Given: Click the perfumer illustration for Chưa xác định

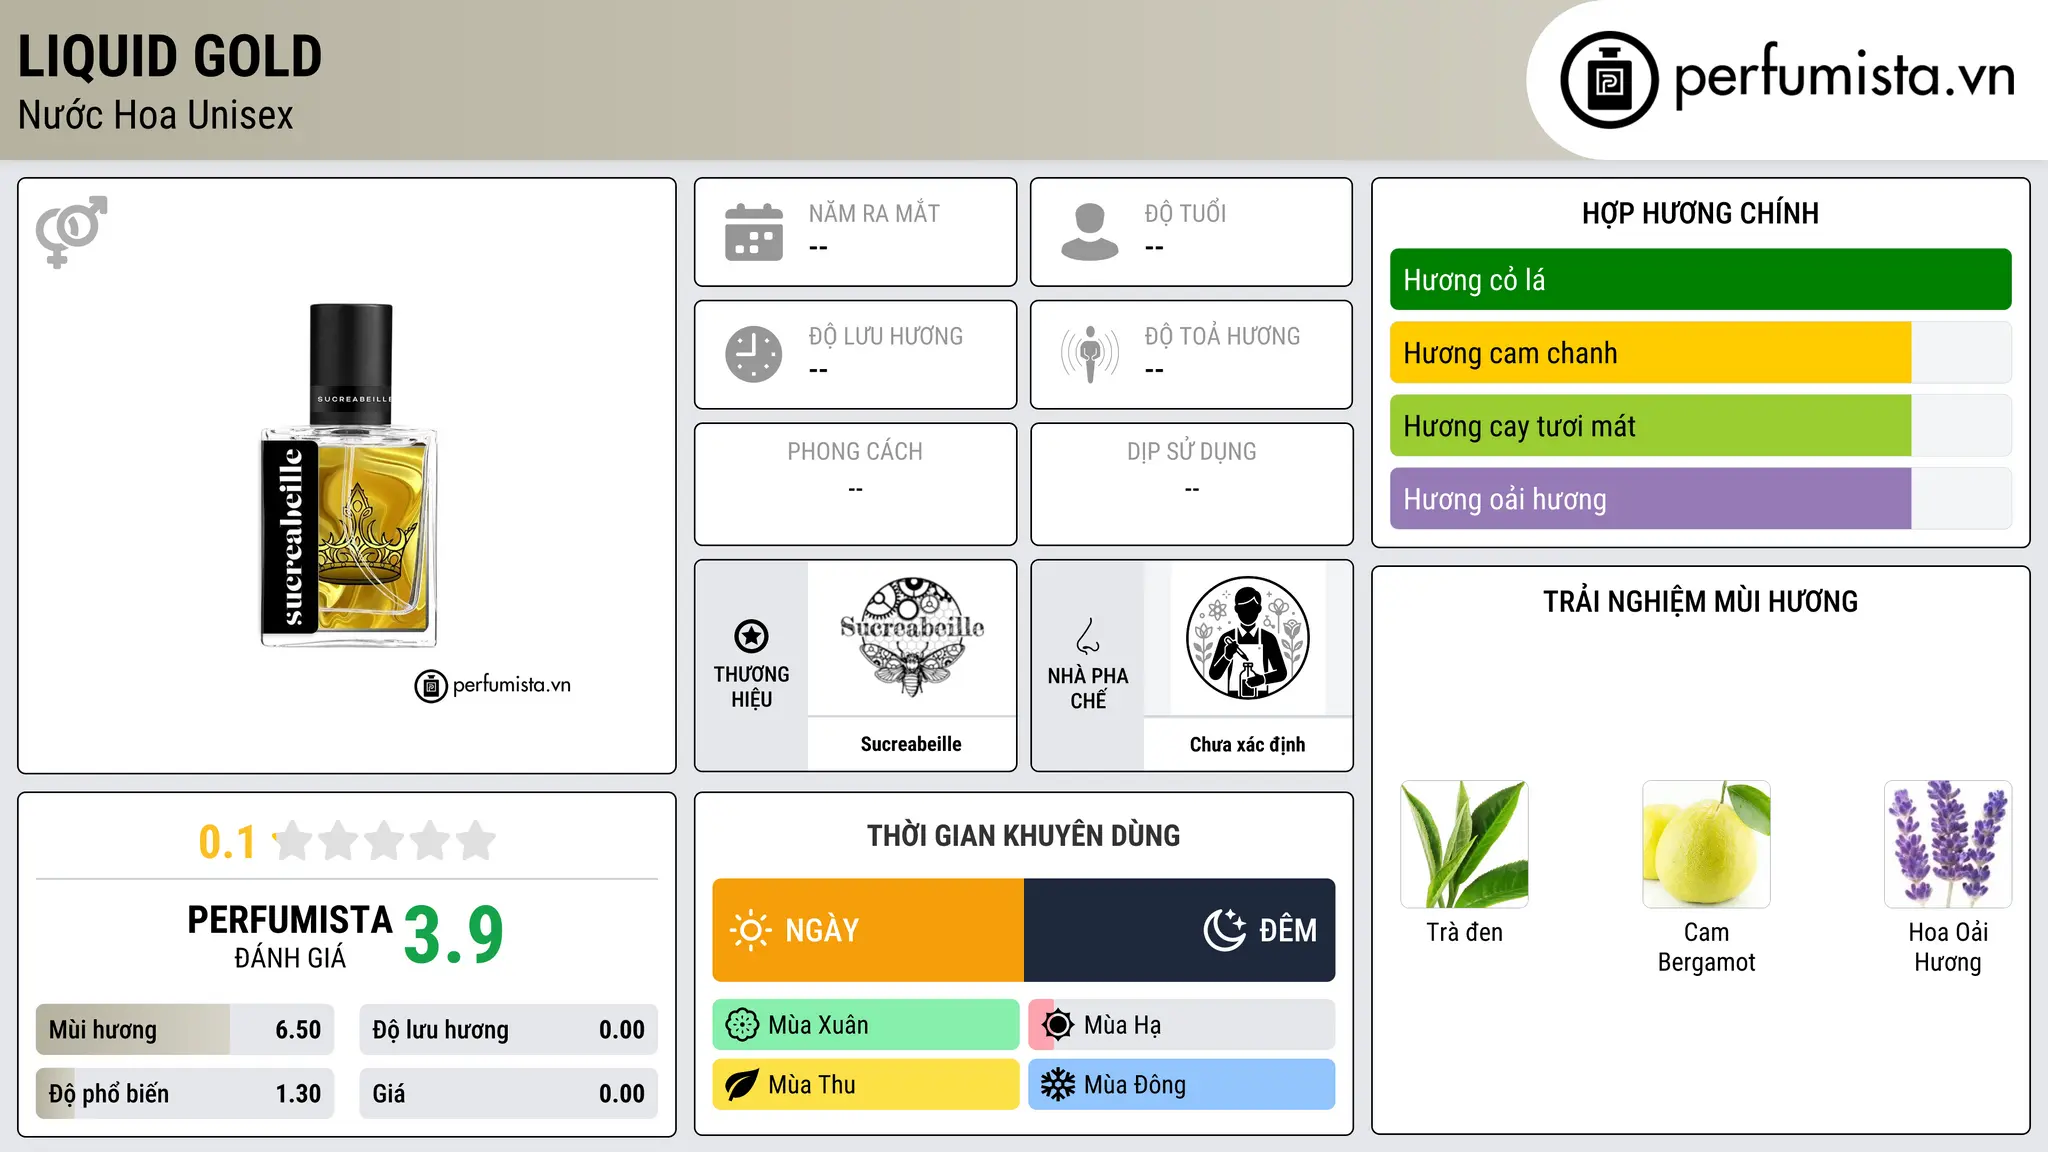Looking at the screenshot, I should [1247, 638].
